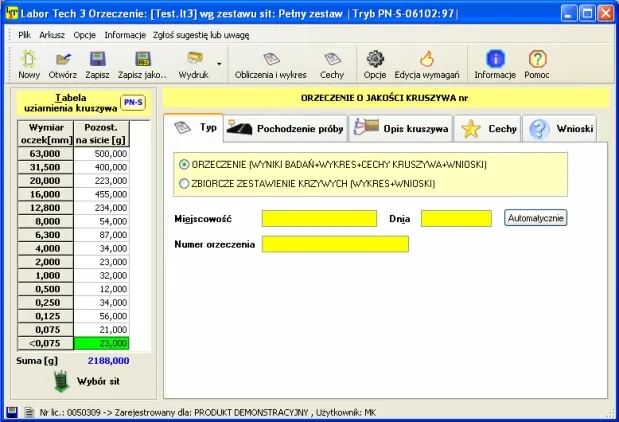
Task: Click the Zapisz jako toolbar icon
Action: tap(142, 60)
